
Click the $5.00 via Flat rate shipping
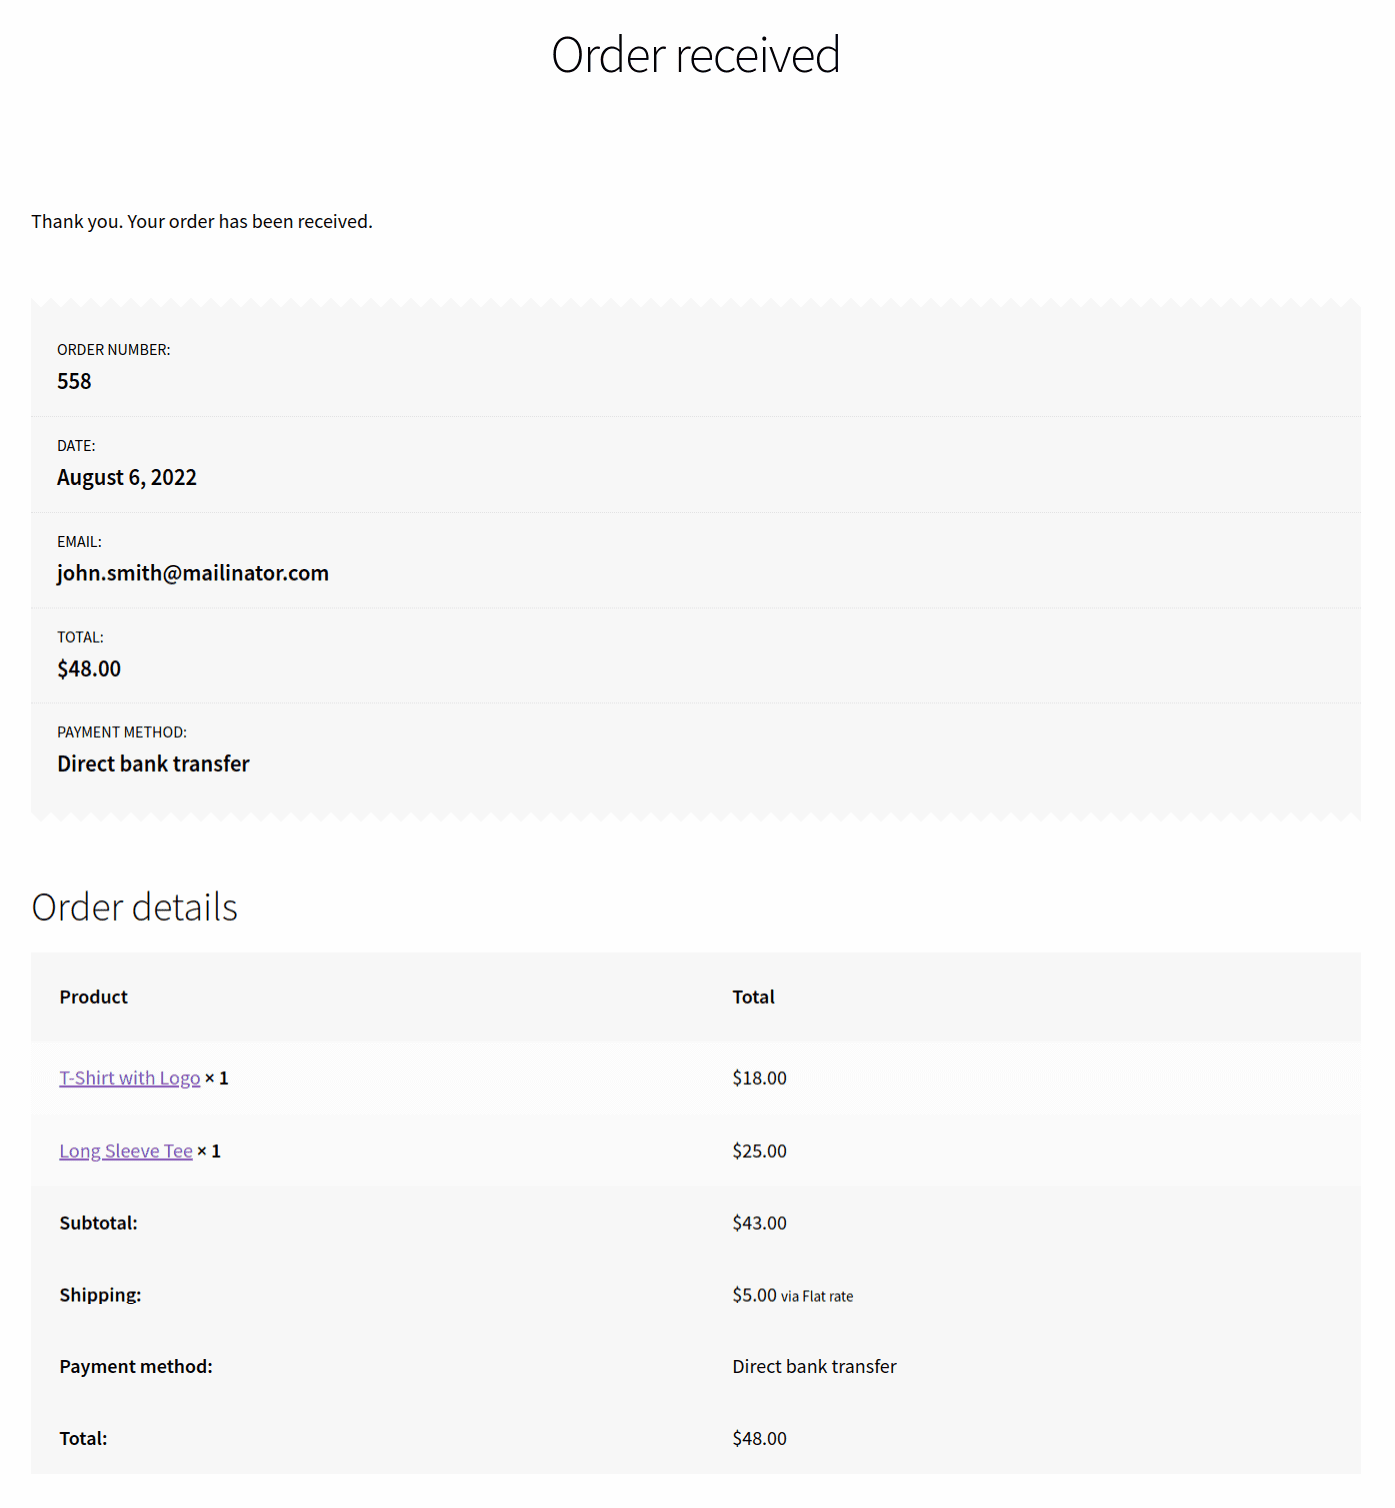click(x=793, y=1295)
